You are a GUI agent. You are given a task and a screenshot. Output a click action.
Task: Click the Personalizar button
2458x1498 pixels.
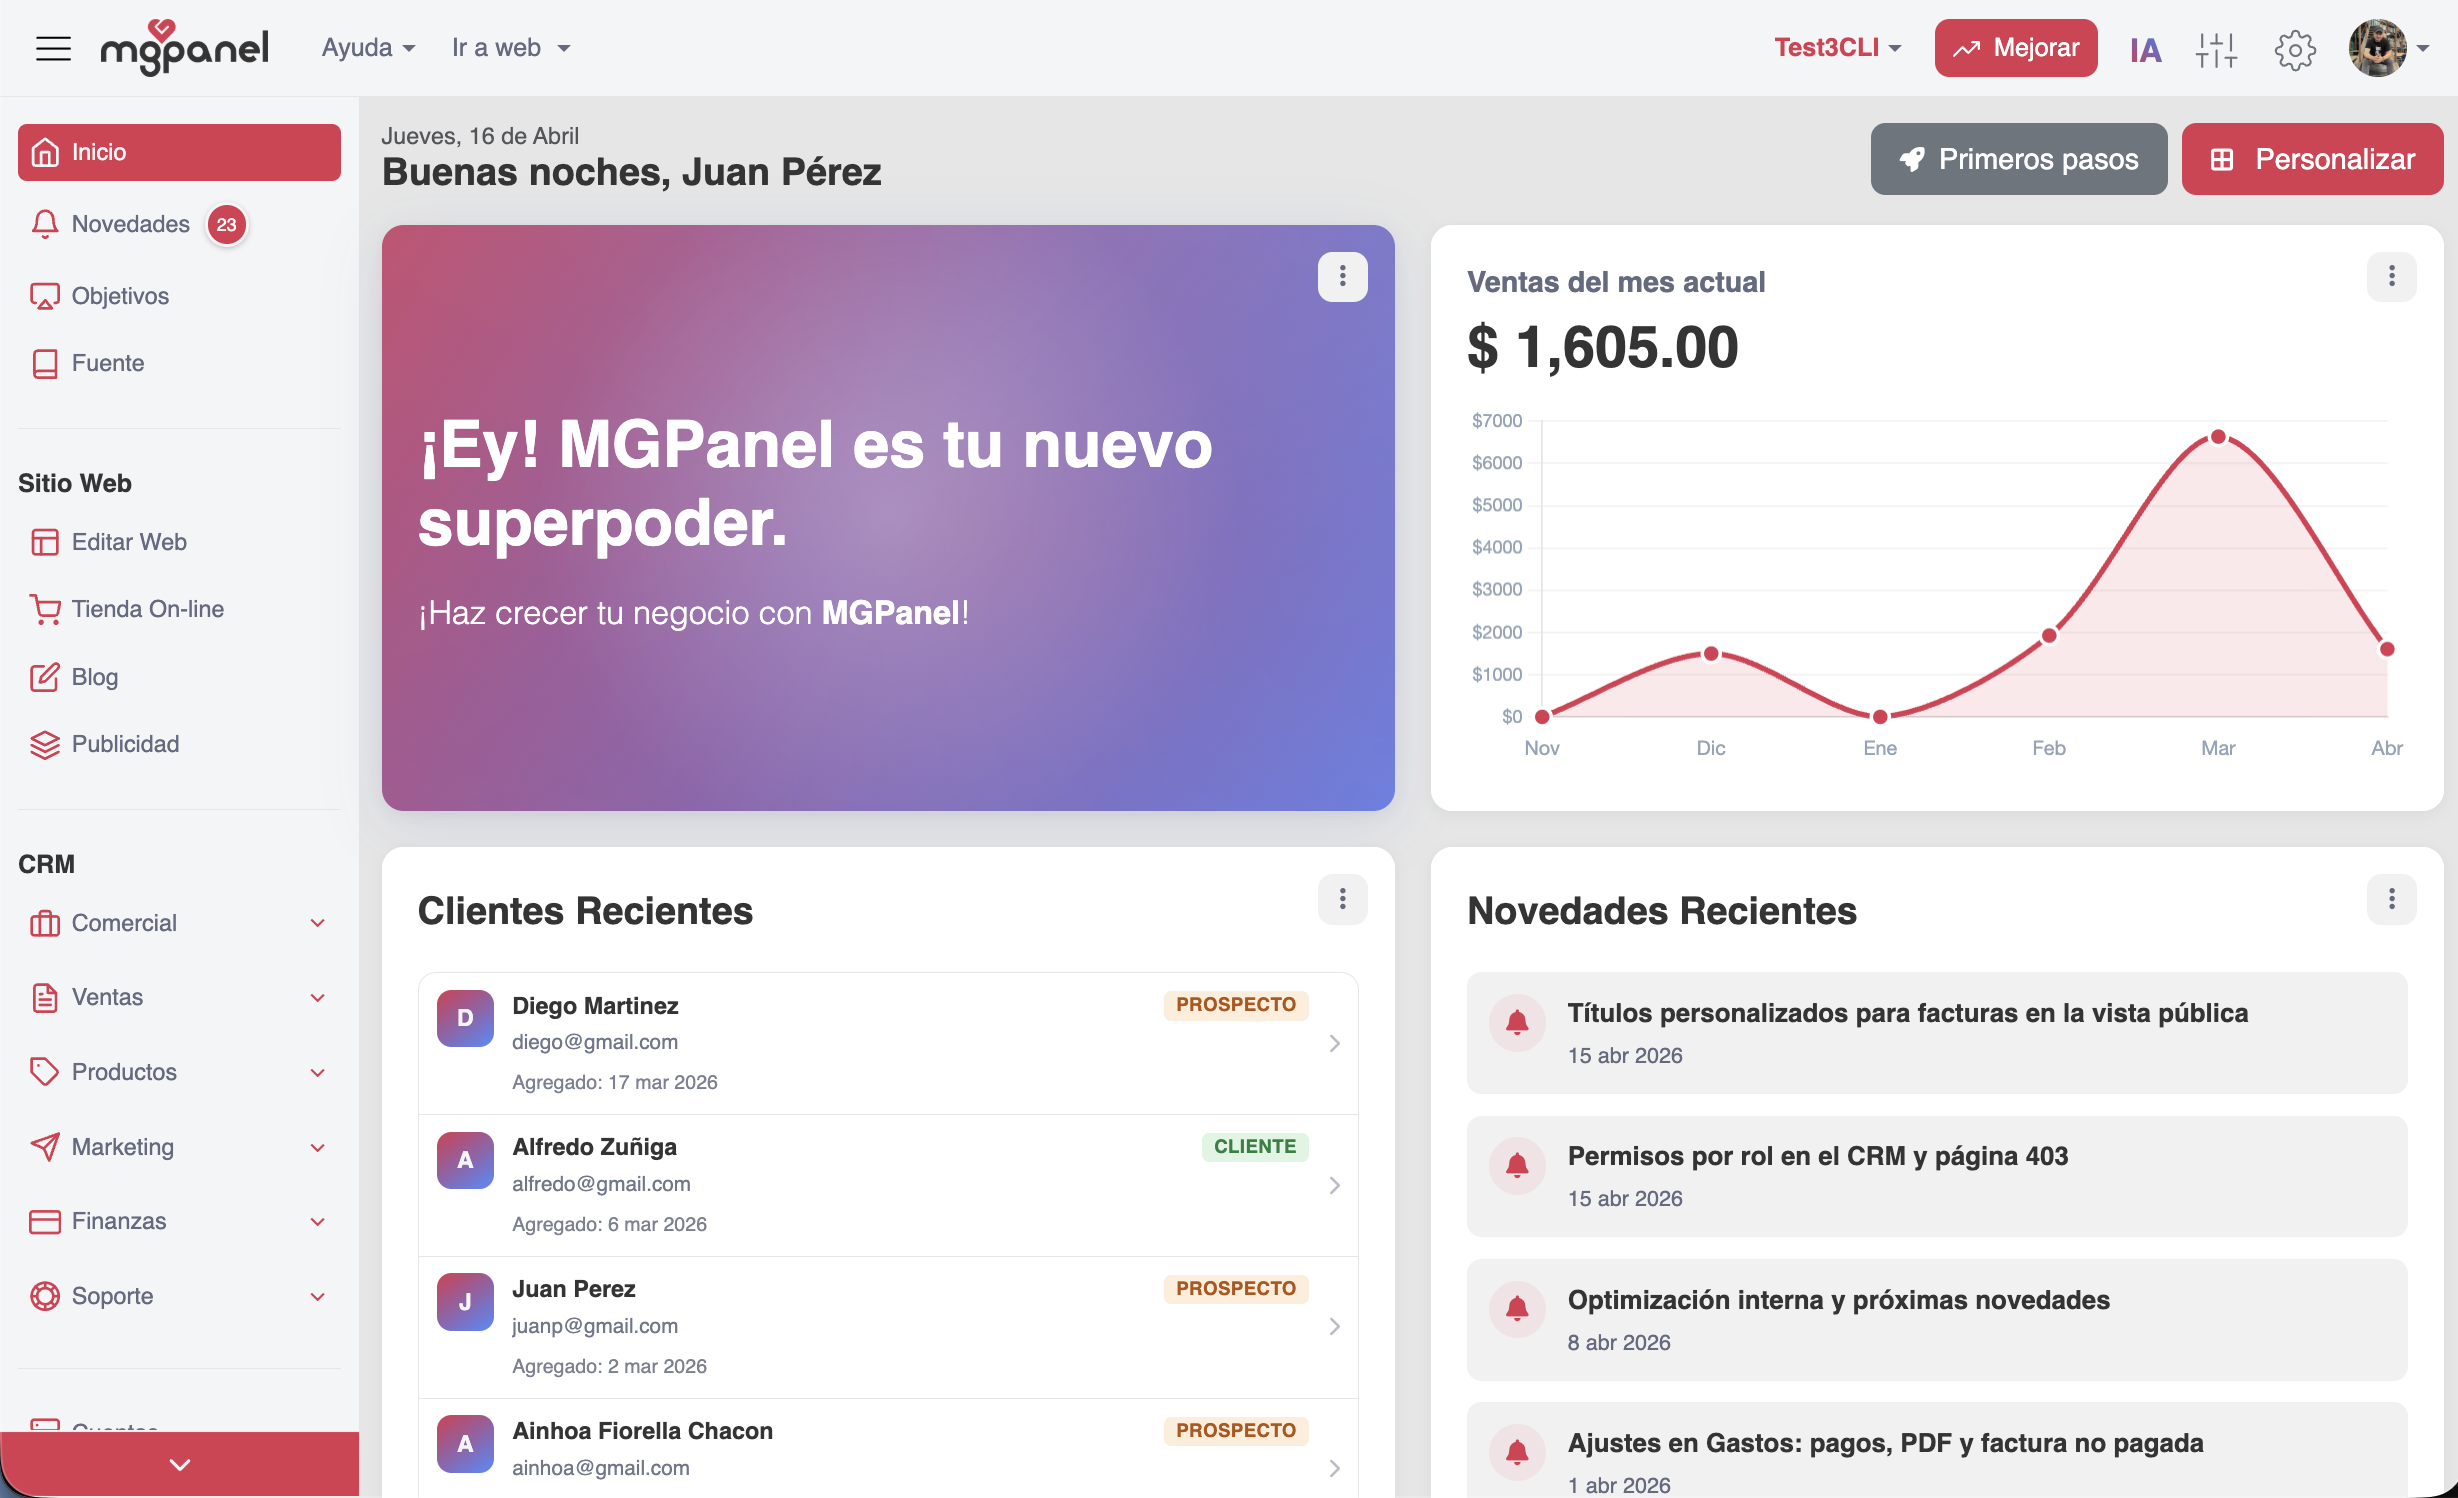[2312, 159]
